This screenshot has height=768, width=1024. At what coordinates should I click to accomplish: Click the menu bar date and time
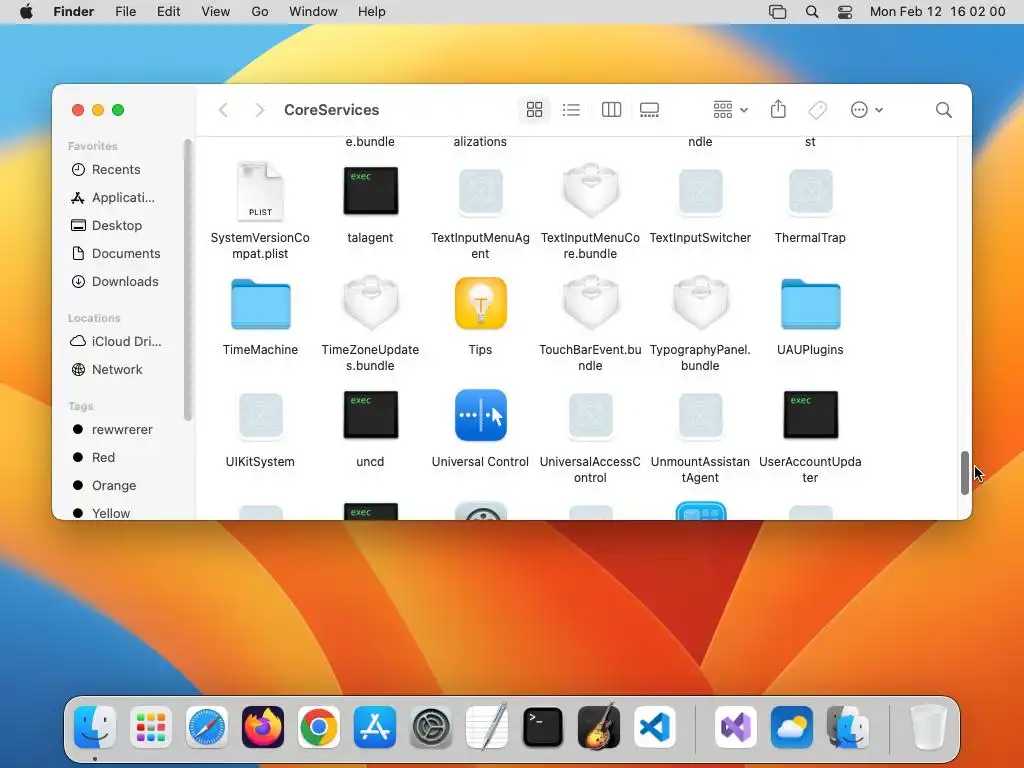pyautogui.click(x=937, y=12)
